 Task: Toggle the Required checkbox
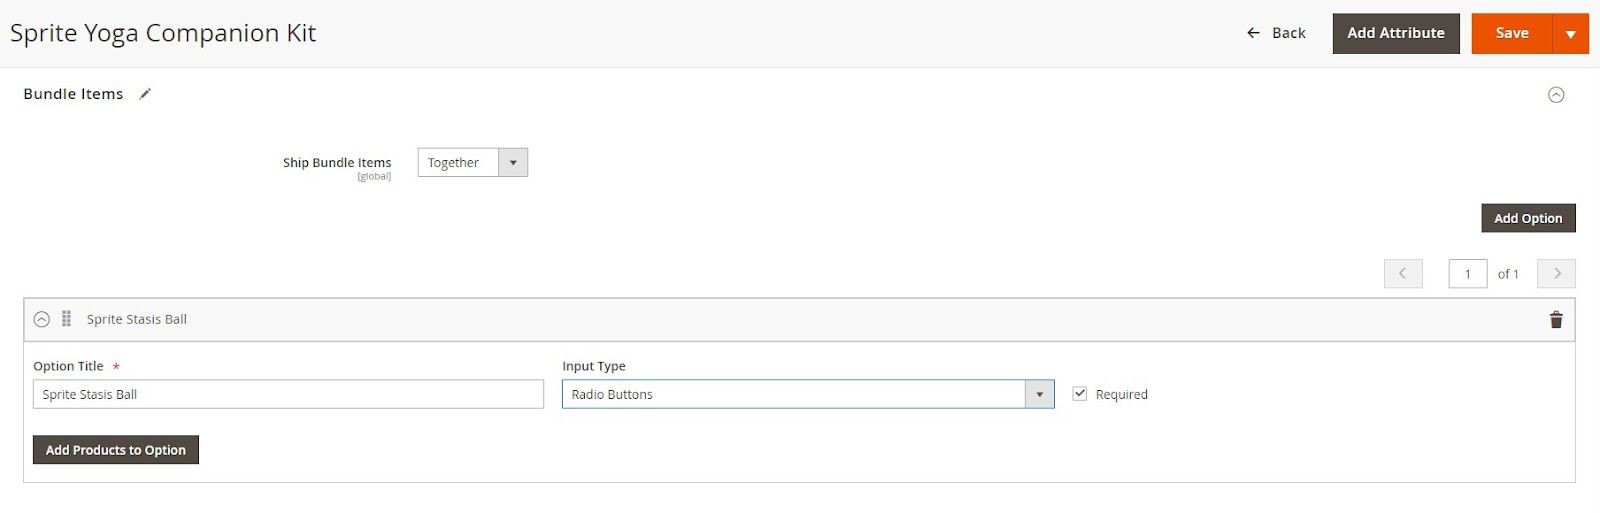coord(1079,394)
